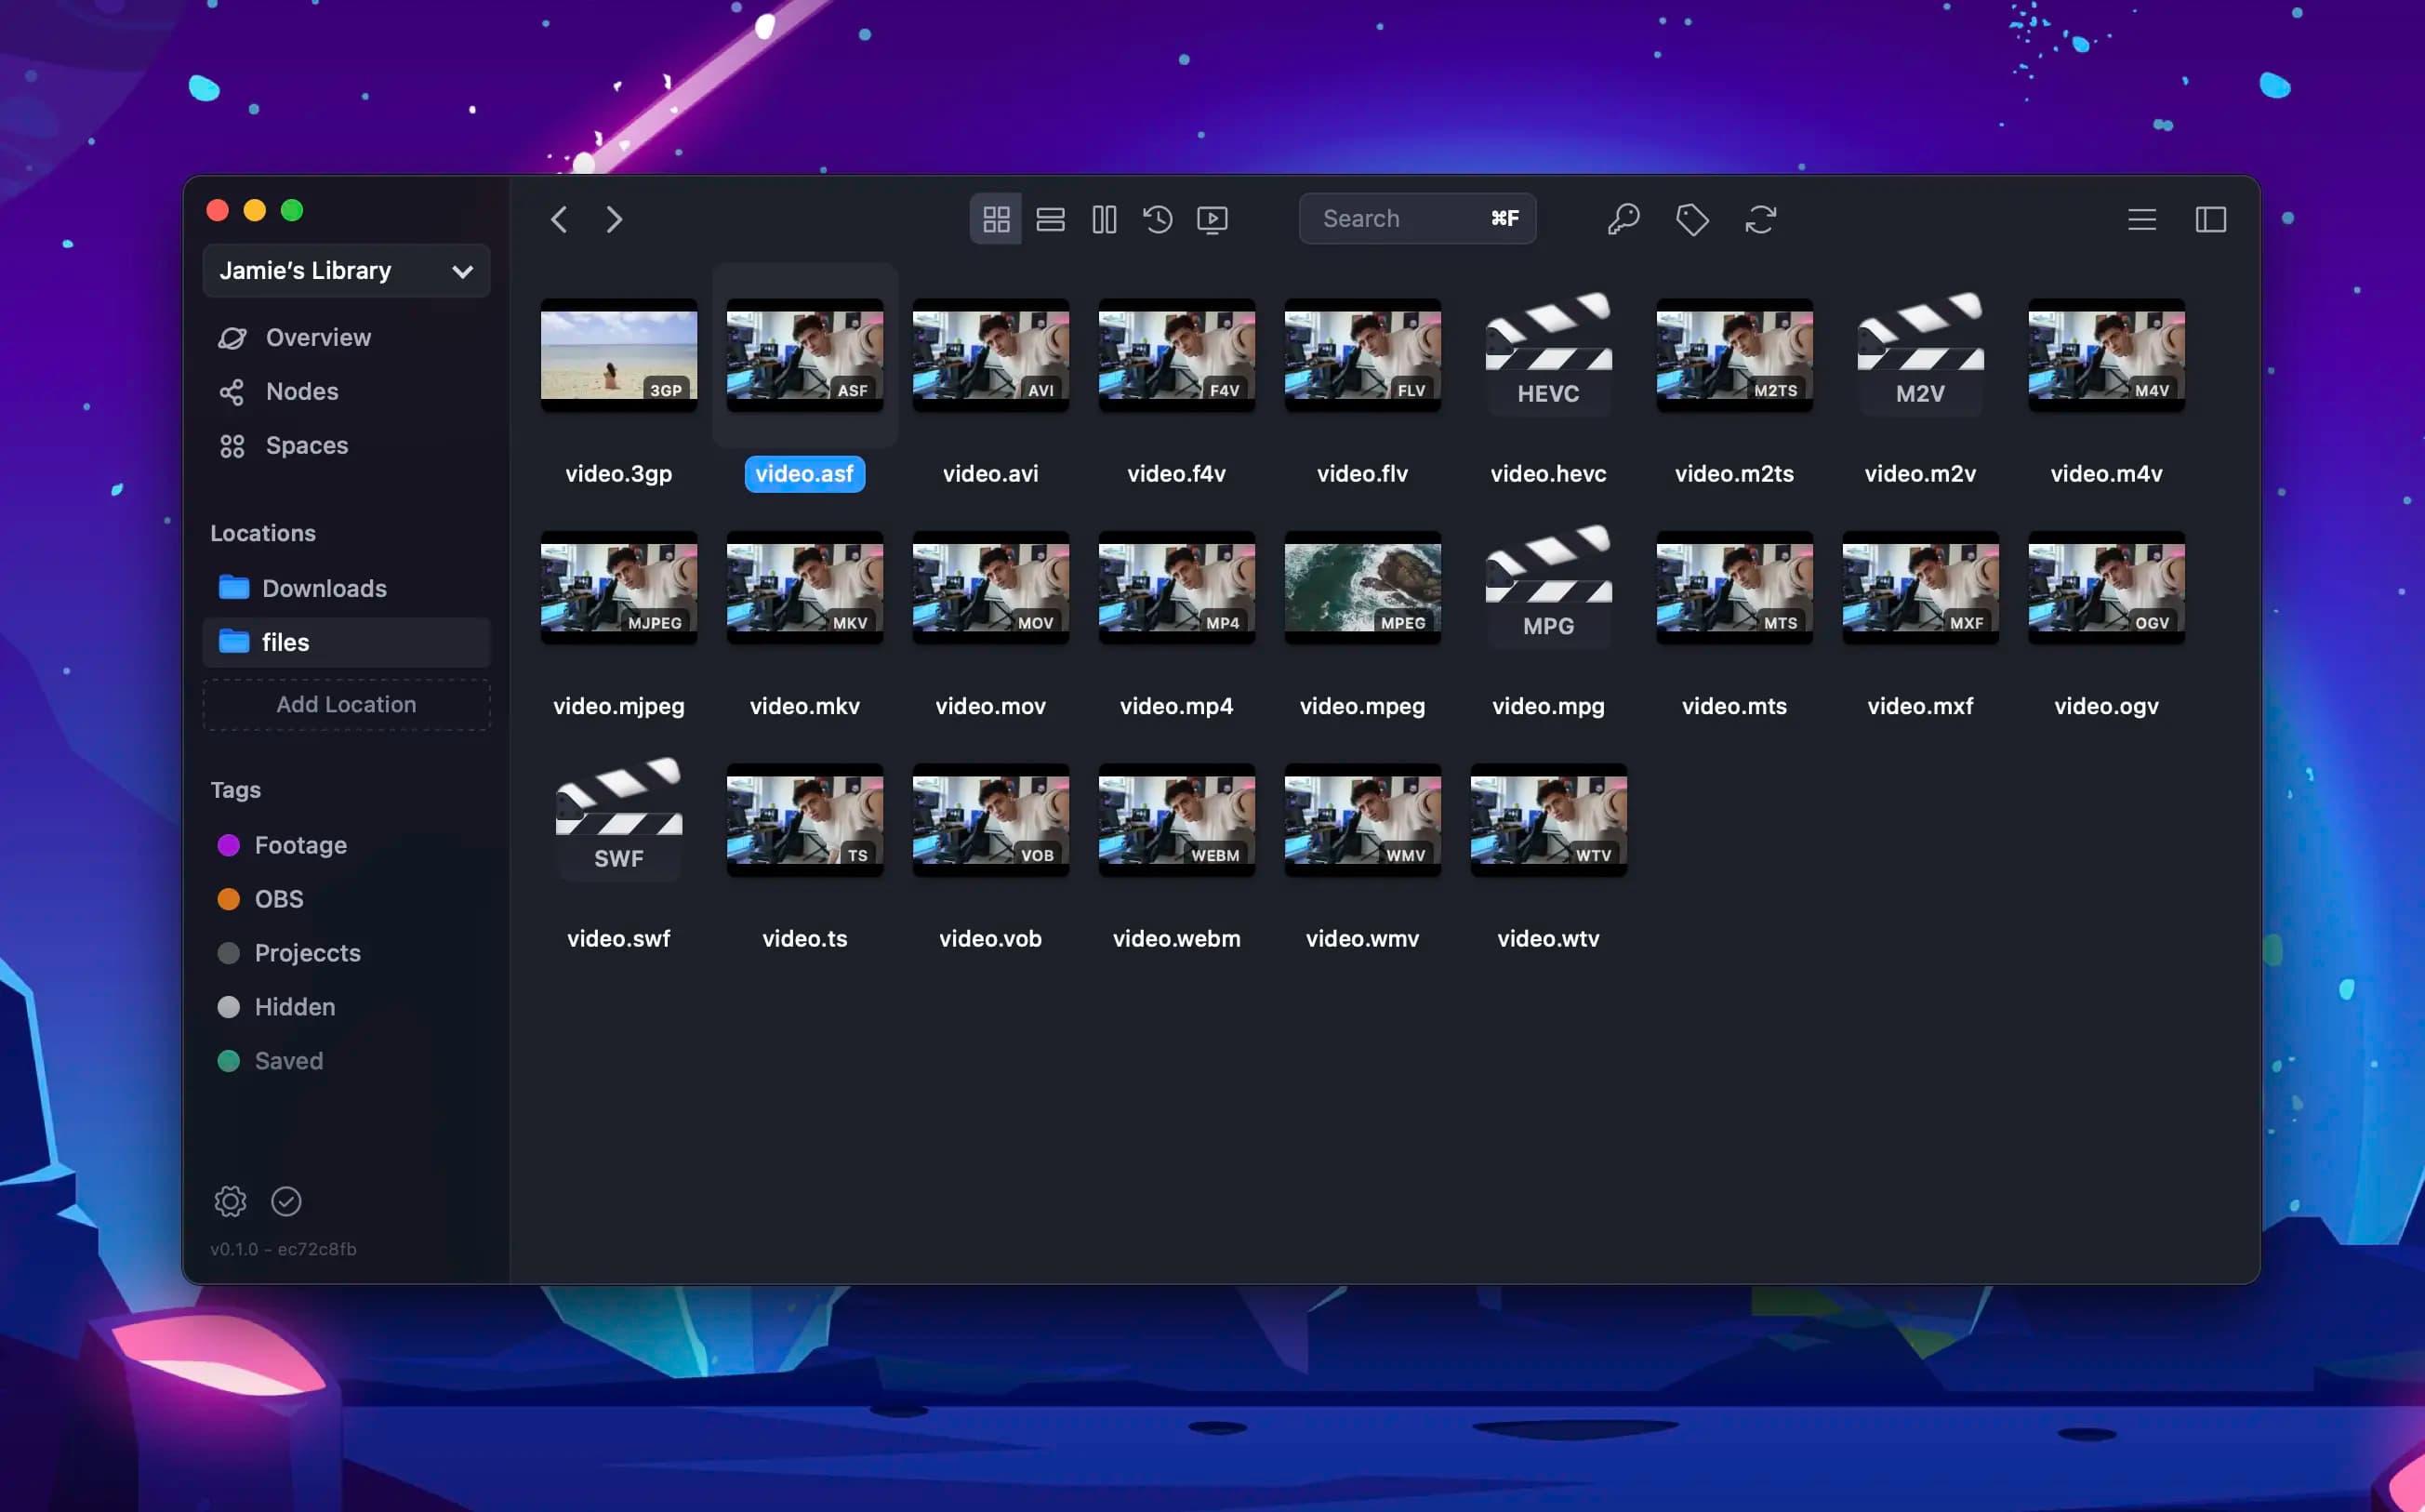The height and width of the screenshot is (1512, 2425).
Task: Select the video.wtv thumbnail
Action: pyautogui.click(x=1549, y=820)
